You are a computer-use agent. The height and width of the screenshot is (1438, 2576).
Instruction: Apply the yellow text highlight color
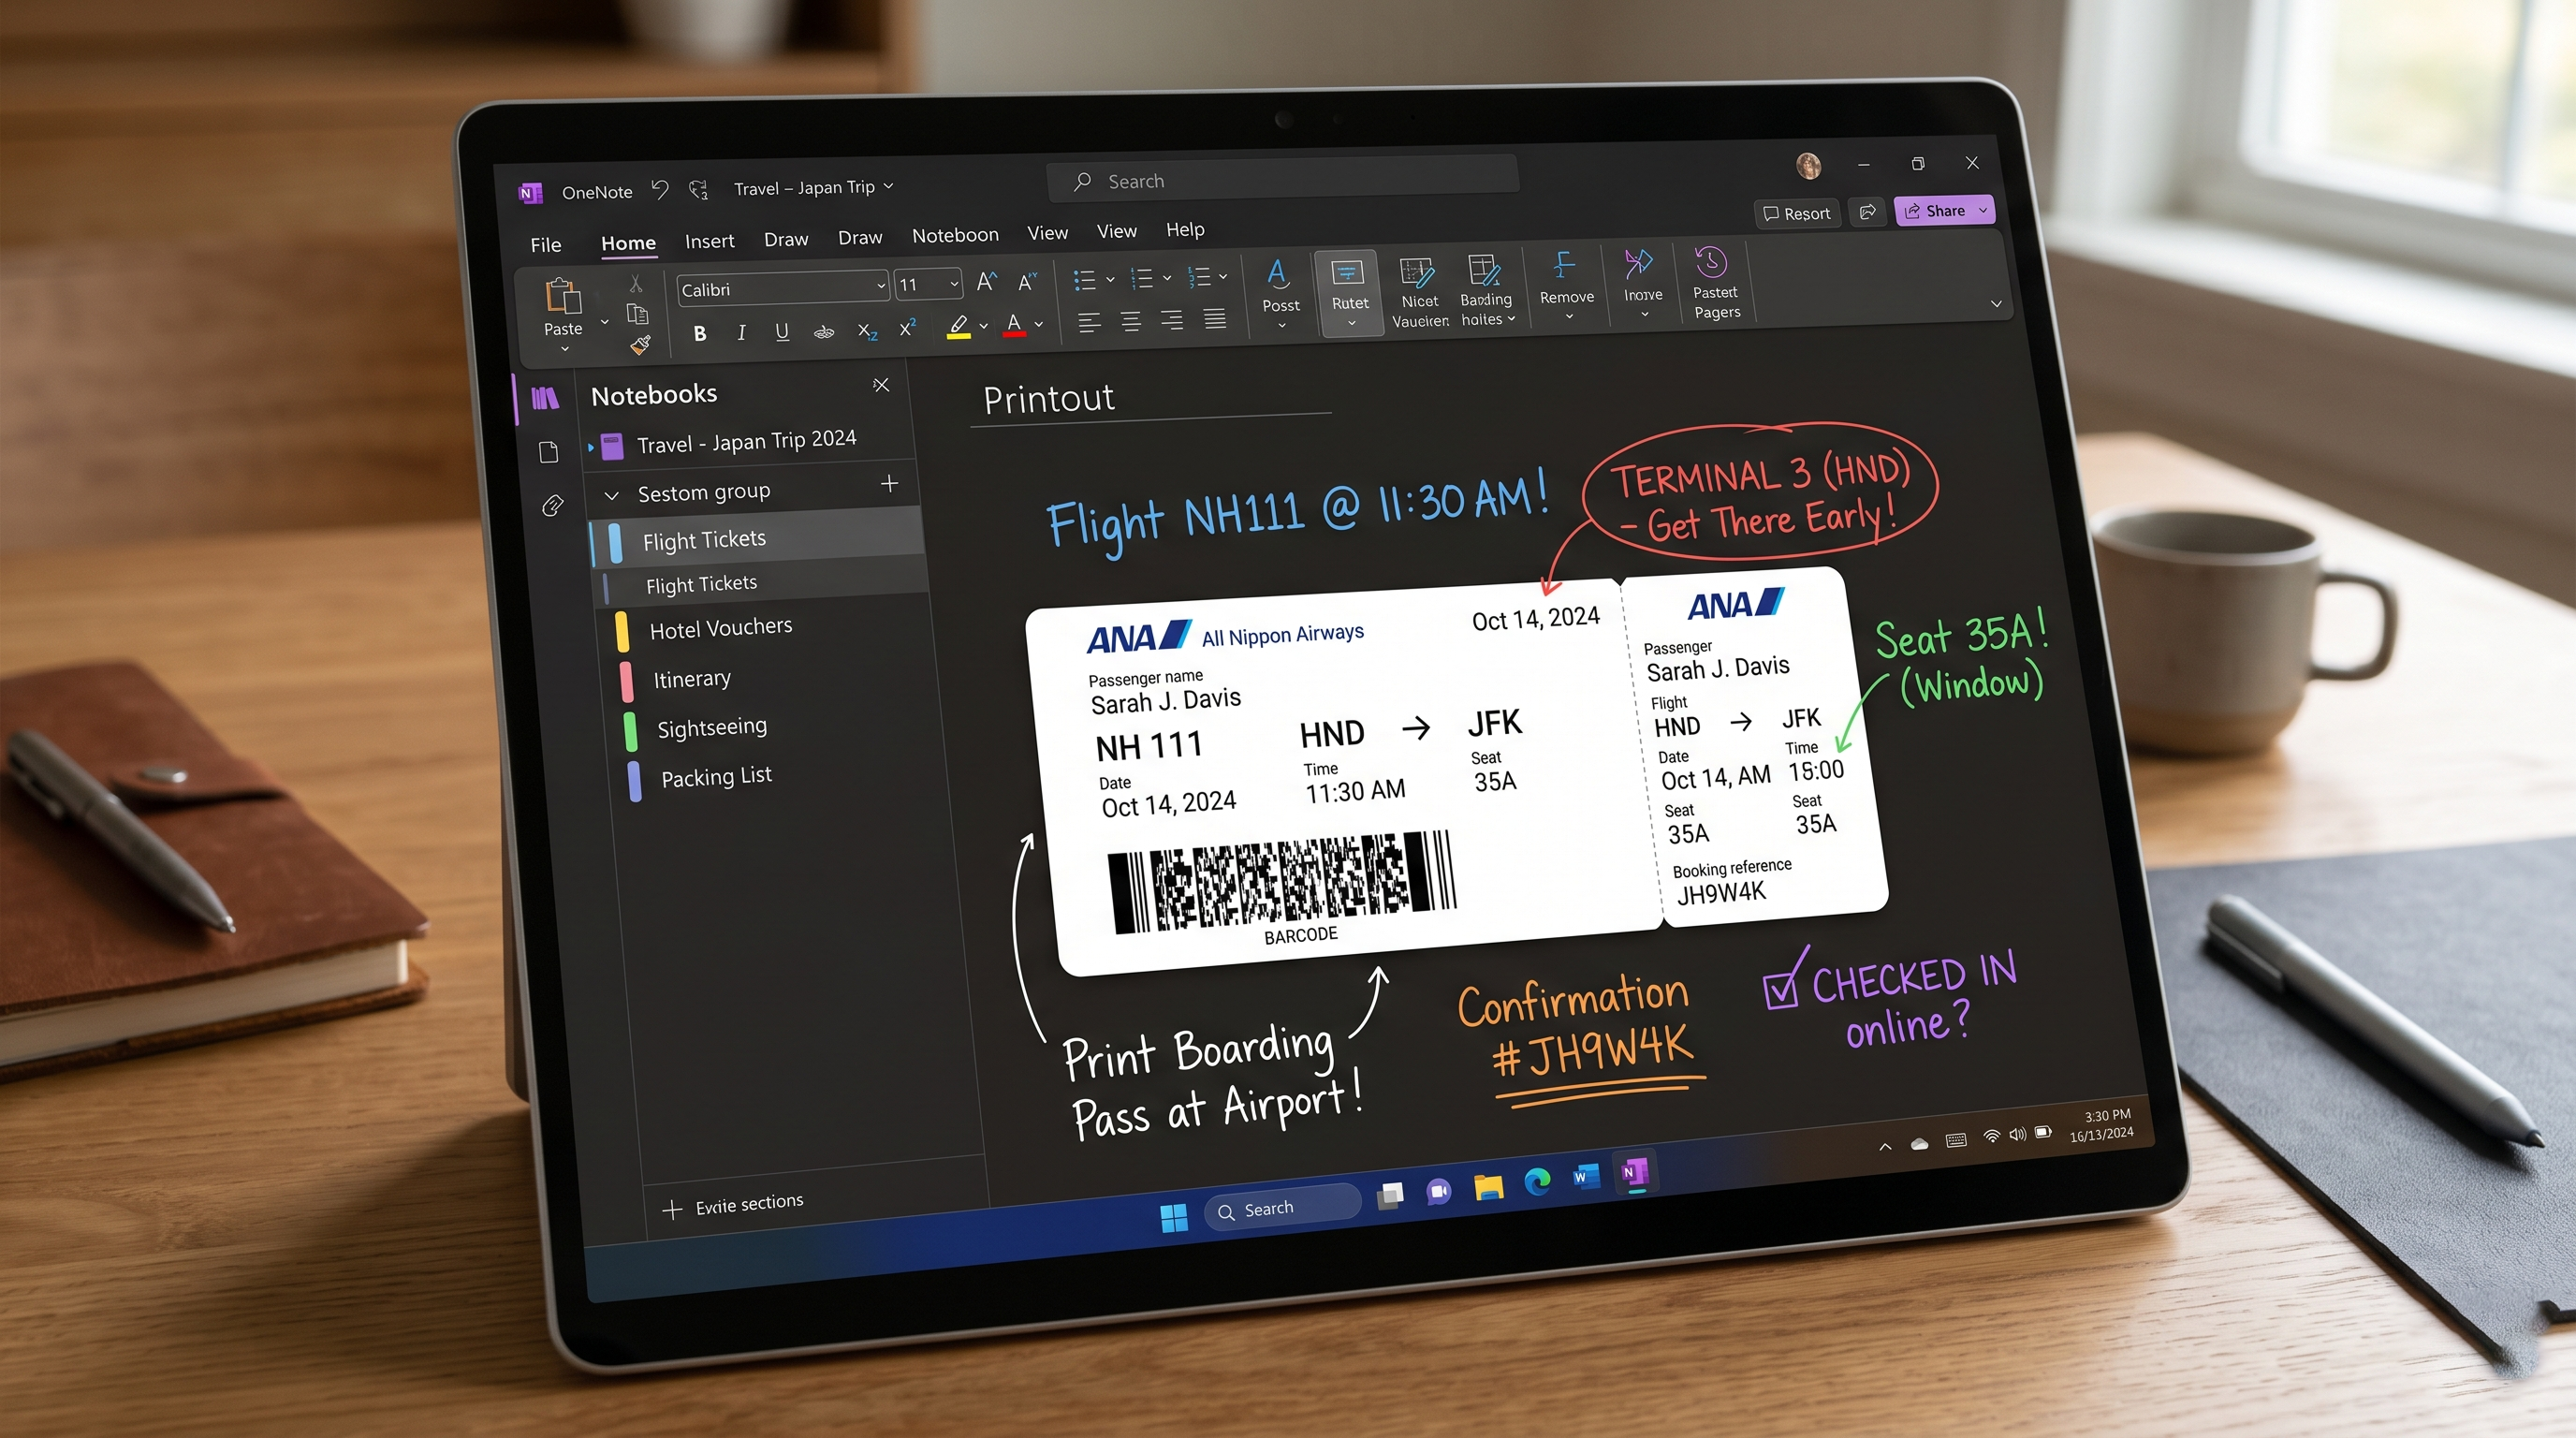click(958, 327)
